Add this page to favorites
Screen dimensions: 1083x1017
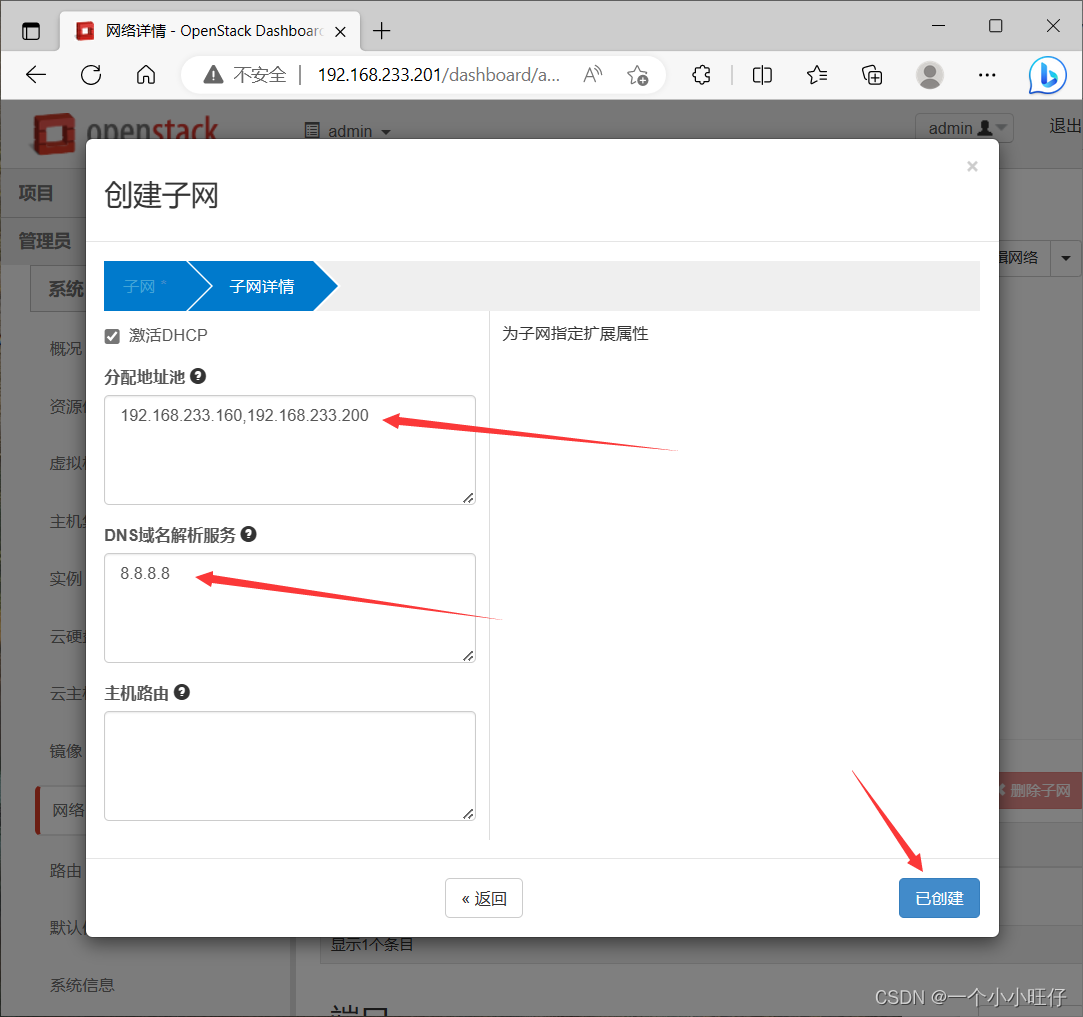pyautogui.click(x=638, y=75)
